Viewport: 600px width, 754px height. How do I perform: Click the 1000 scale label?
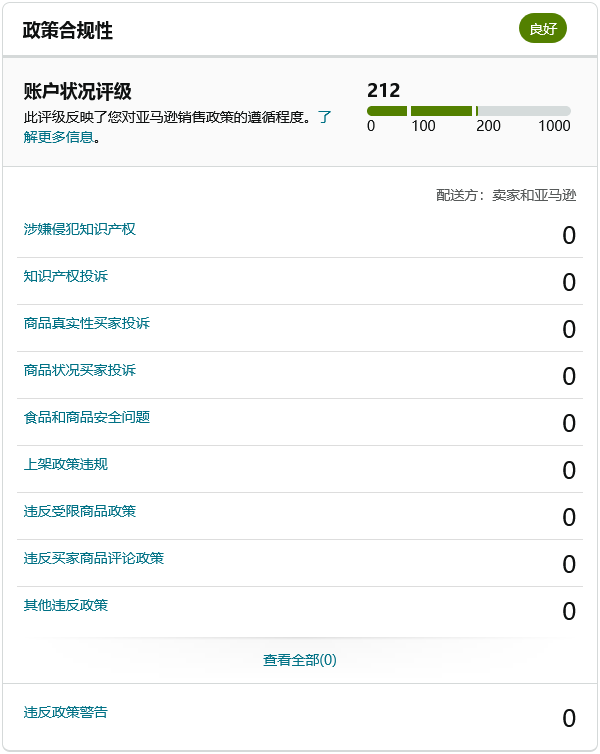coord(554,126)
